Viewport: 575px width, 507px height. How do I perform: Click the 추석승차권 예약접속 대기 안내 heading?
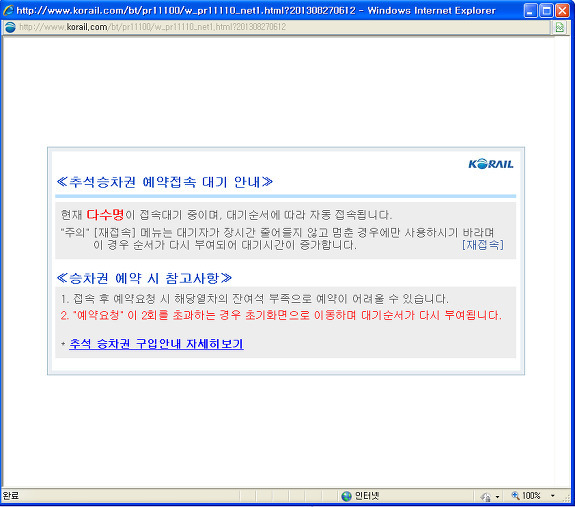pyautogui.click(x=165, y=182)
